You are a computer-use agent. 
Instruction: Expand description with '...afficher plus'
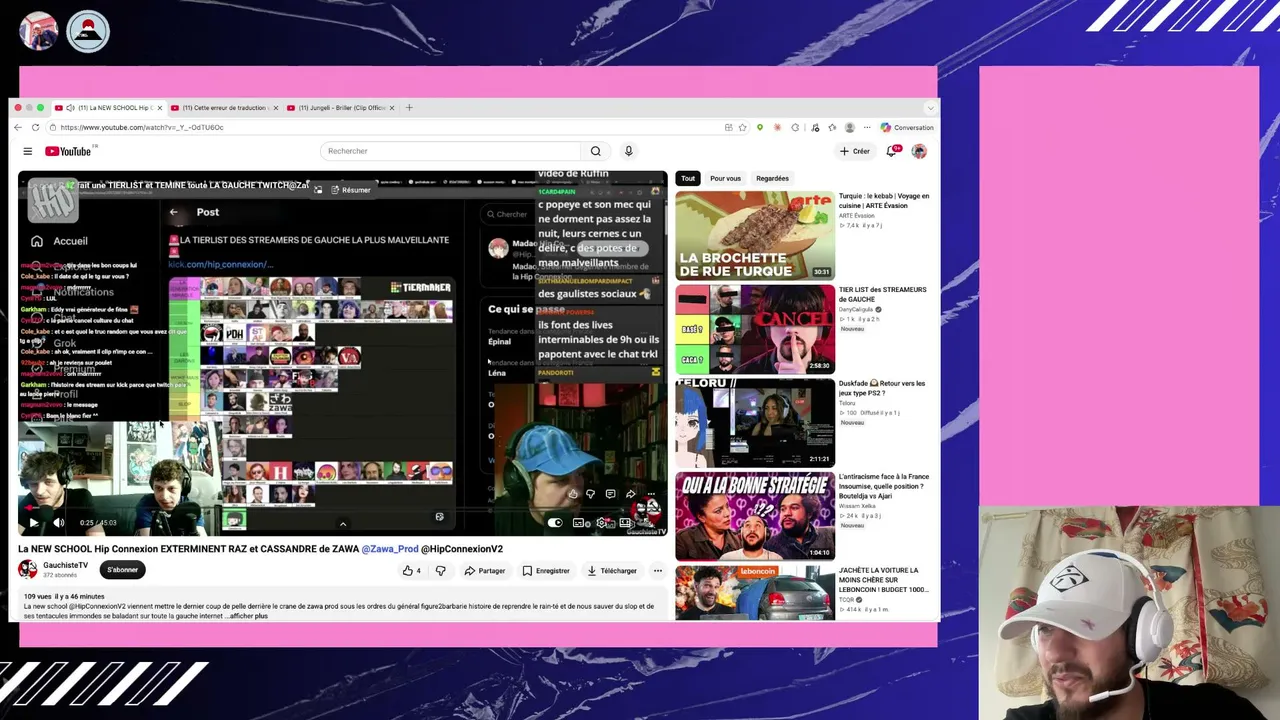click(247, 616)
